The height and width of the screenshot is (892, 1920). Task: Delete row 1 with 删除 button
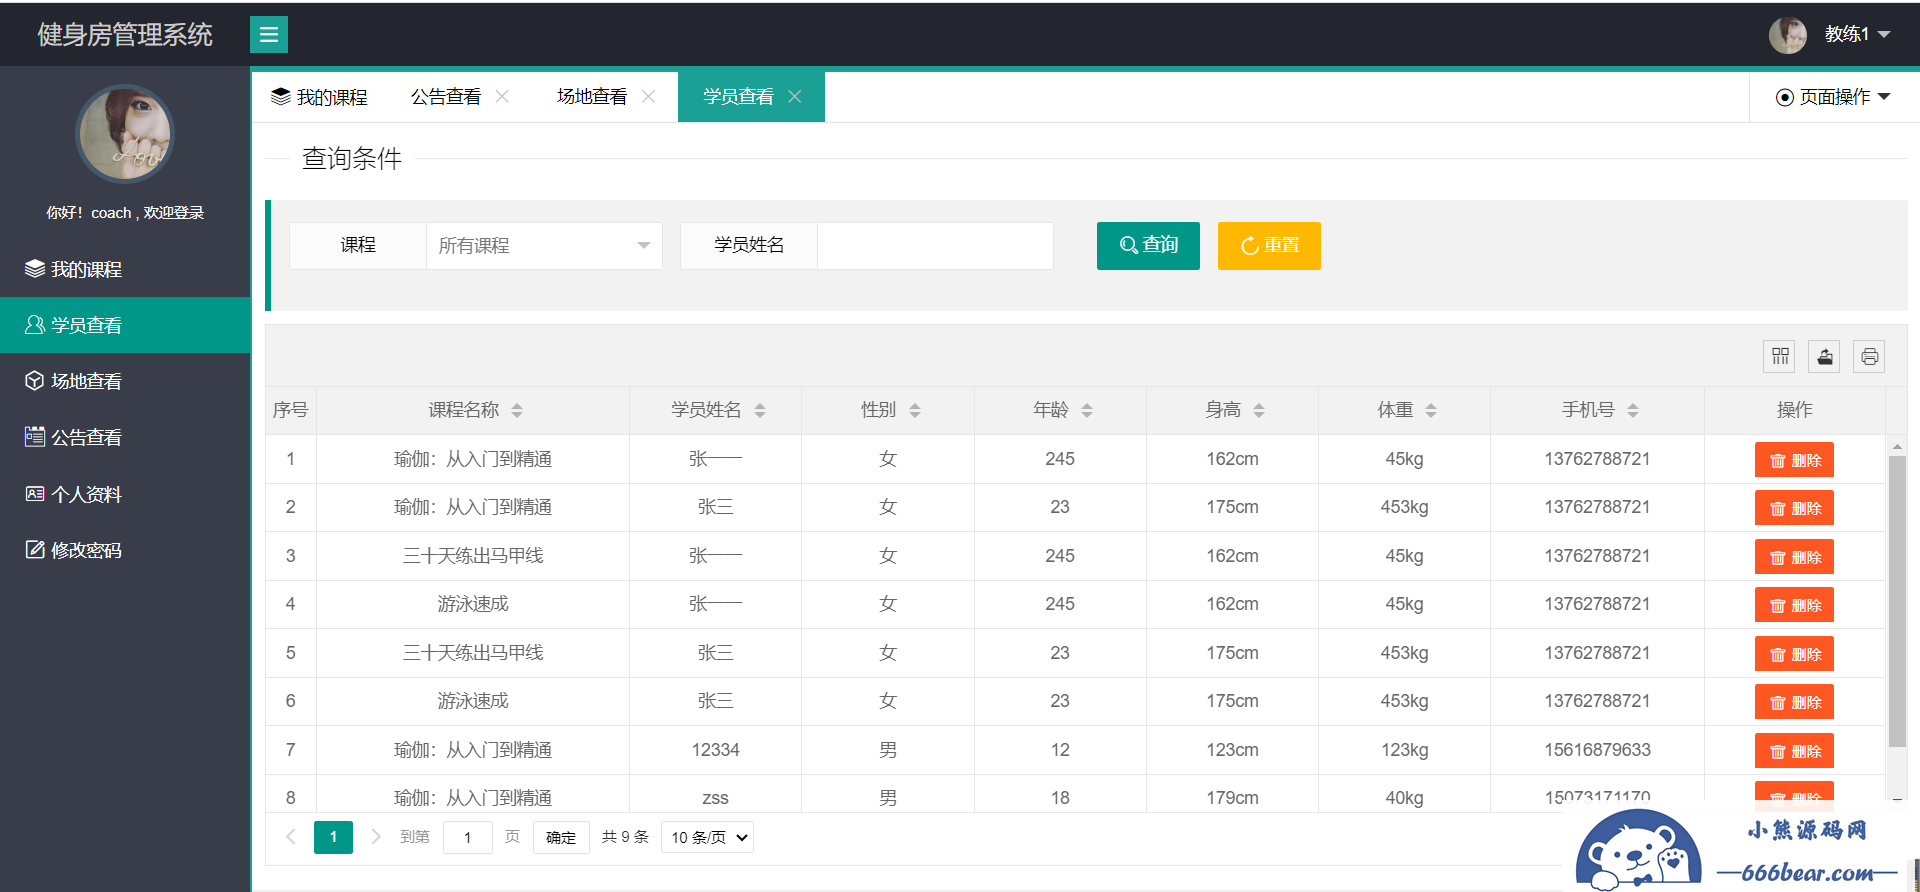(x=1794, y=460)
